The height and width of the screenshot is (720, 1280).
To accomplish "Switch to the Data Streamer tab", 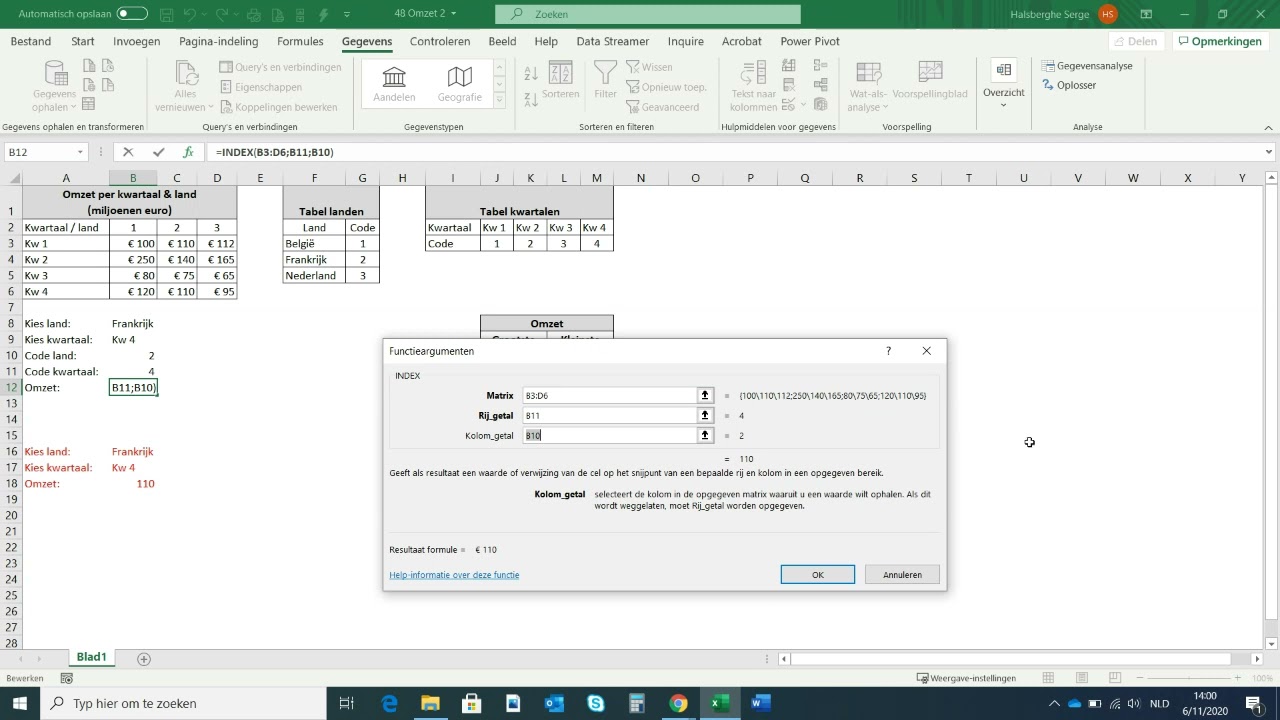I will pyautogui.click(x=613, y=41).
